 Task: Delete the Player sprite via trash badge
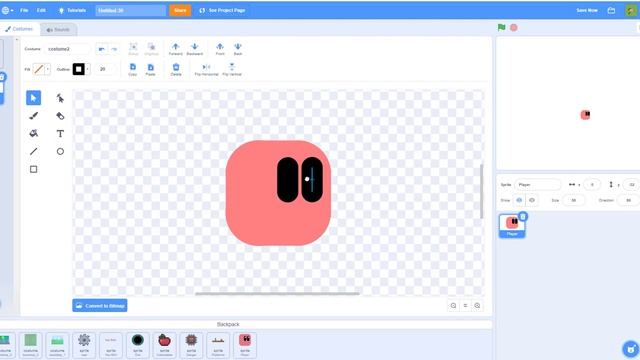point(523,216)
